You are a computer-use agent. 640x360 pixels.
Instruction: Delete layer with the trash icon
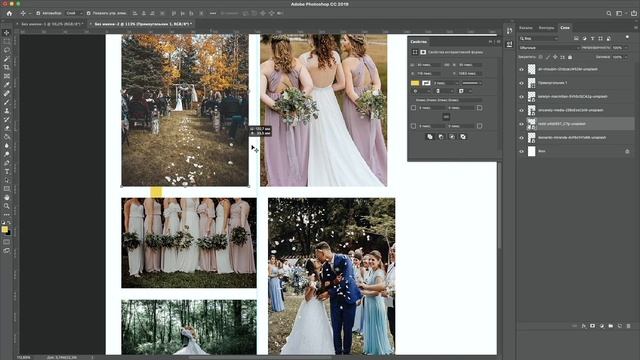point(628,326)
